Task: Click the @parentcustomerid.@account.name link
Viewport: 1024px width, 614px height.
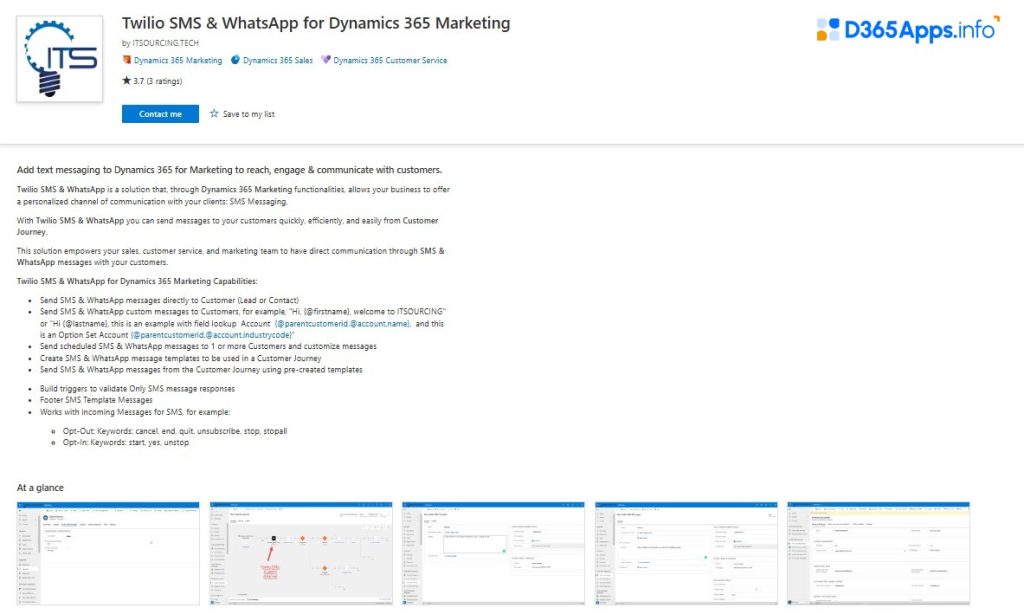Action: coord(342,324)
